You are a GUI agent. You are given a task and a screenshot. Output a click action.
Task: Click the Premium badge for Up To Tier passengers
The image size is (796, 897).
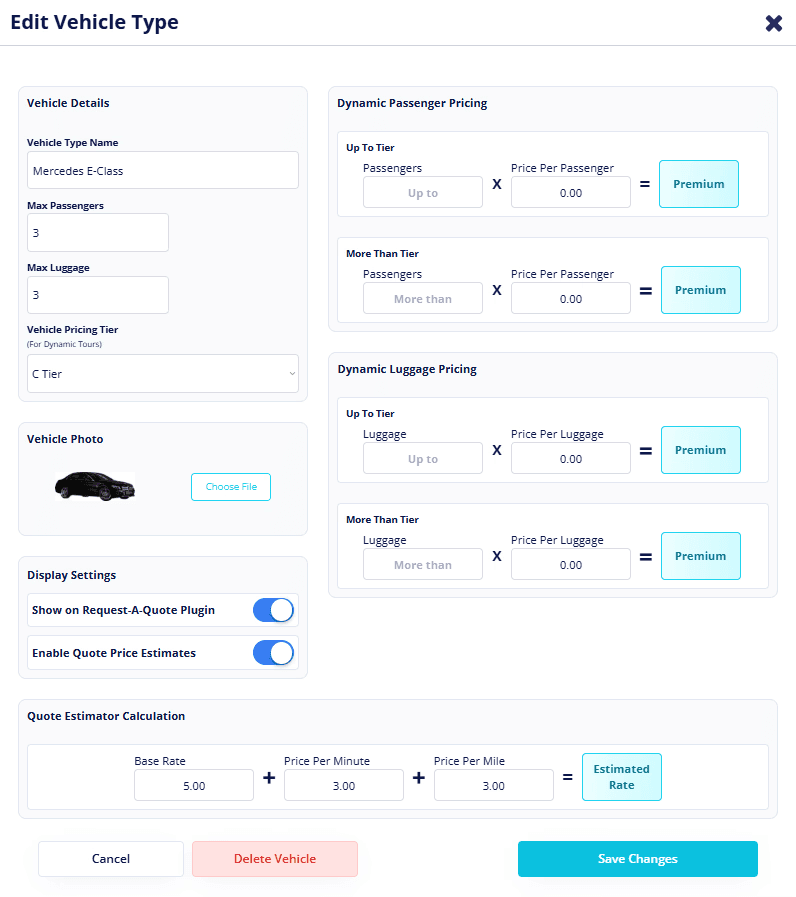[x=699, y=184]
